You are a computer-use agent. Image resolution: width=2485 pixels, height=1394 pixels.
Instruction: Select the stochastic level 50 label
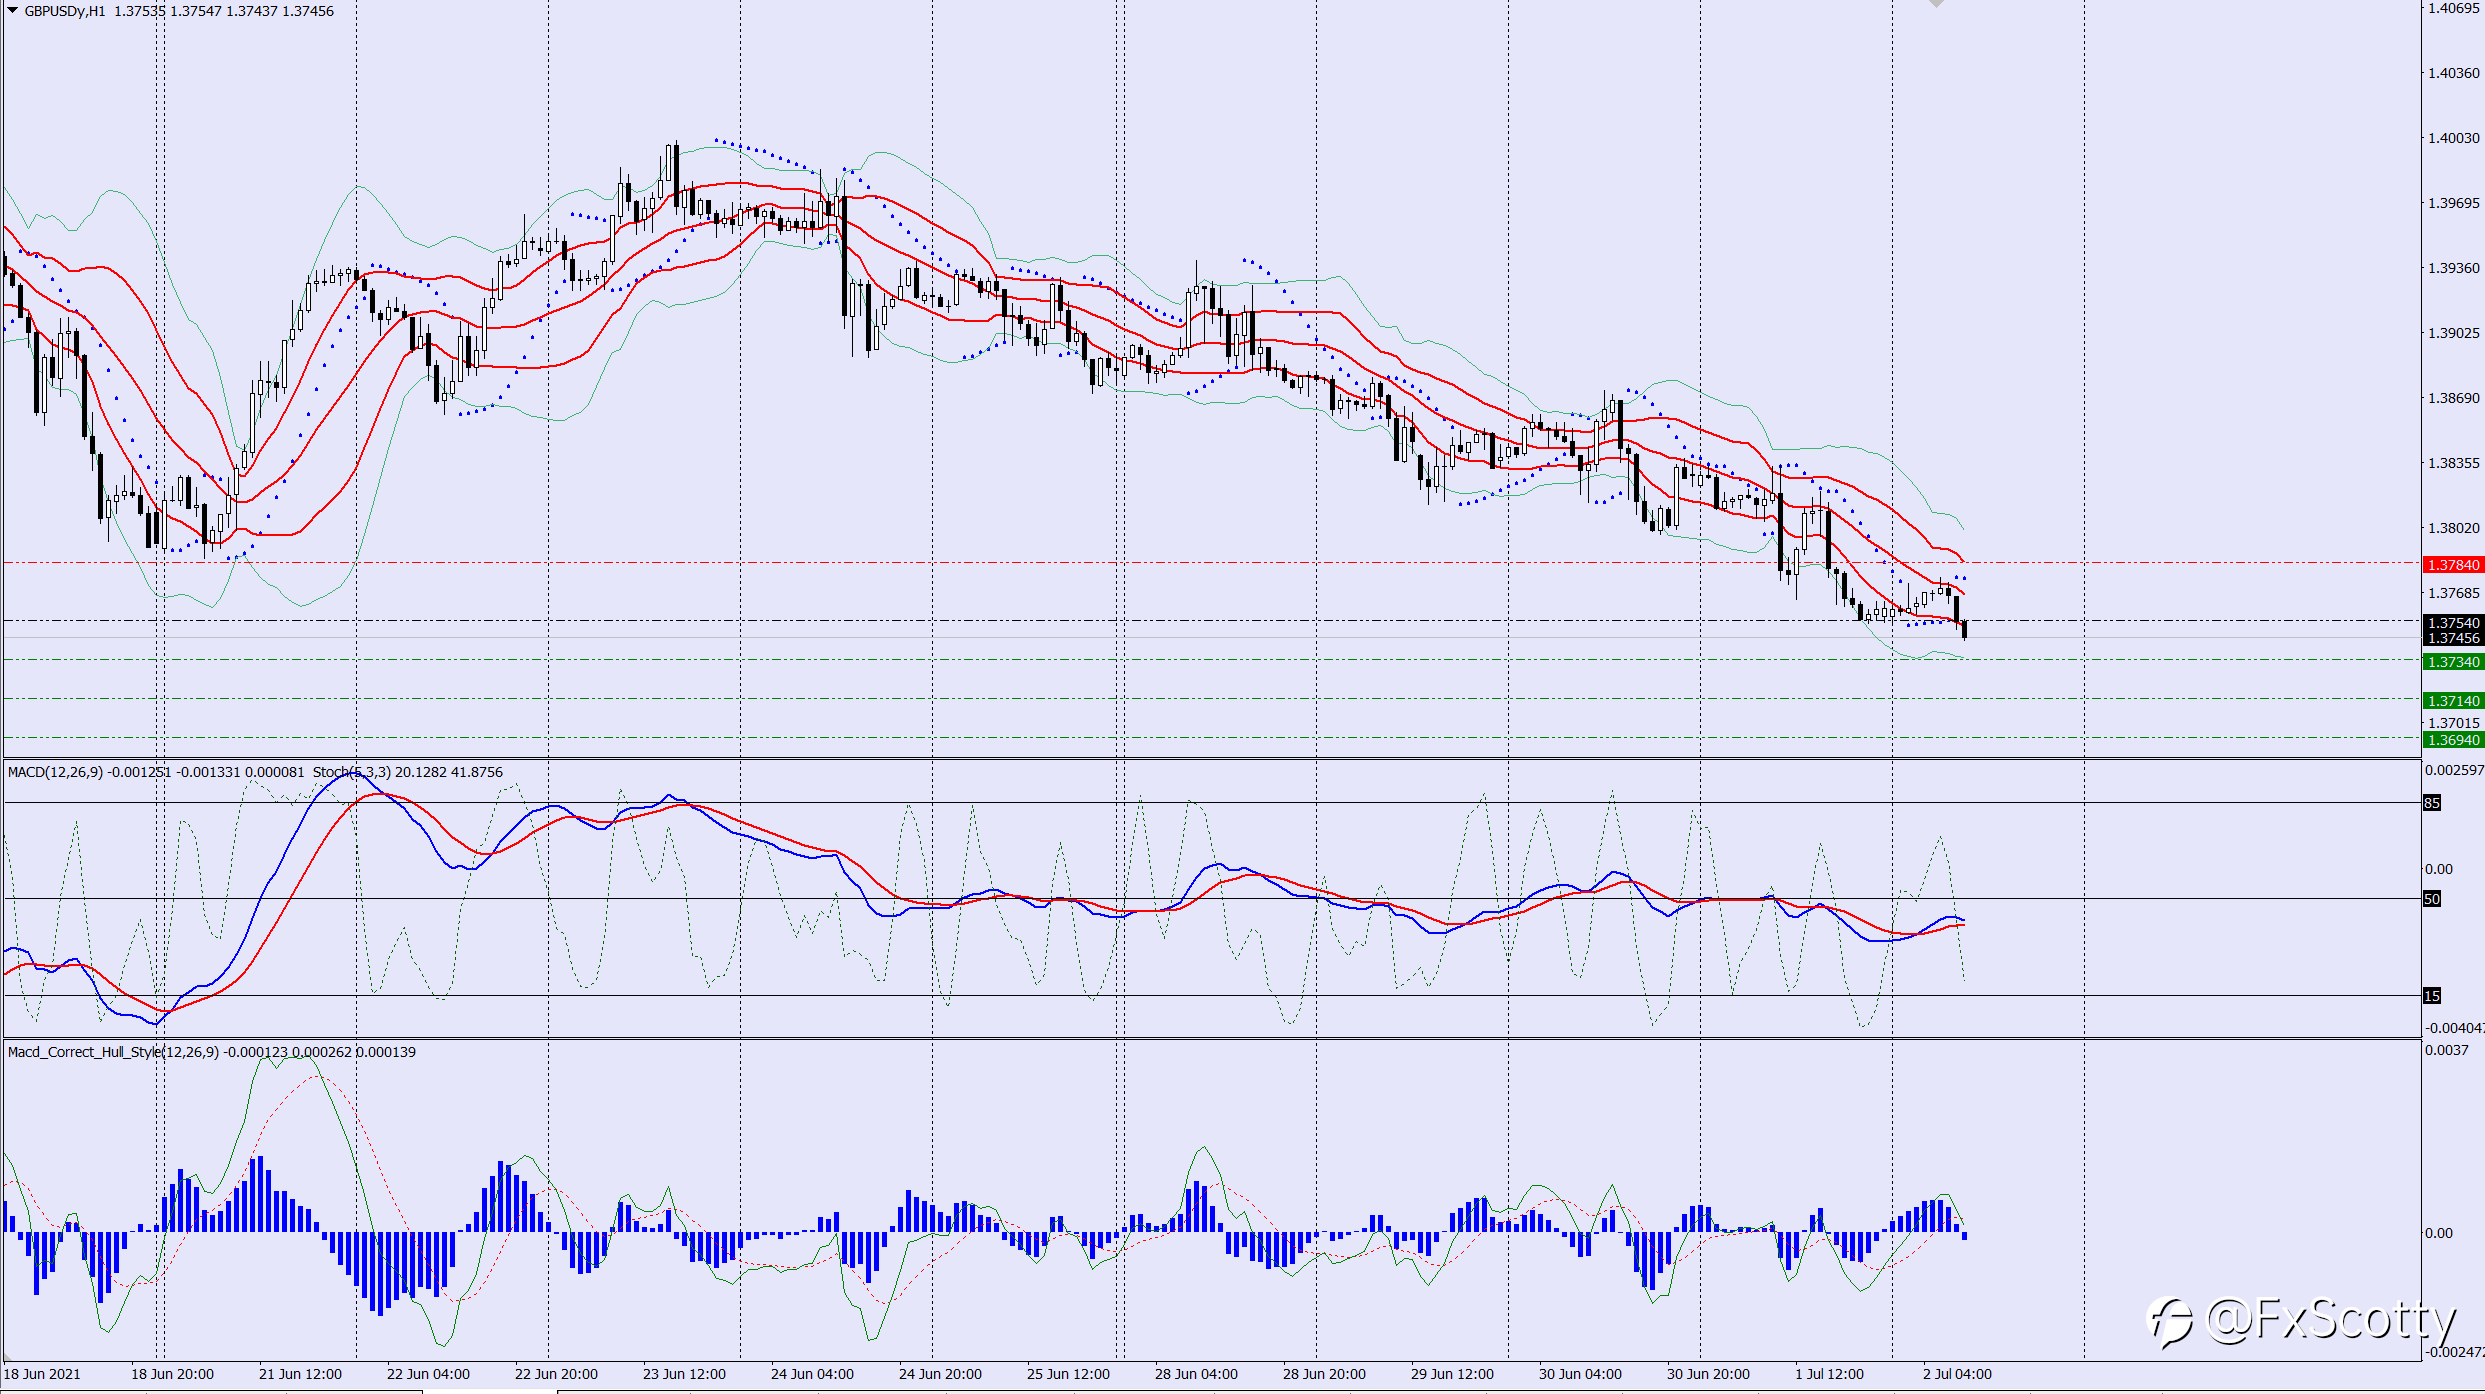coord(2432,899)
